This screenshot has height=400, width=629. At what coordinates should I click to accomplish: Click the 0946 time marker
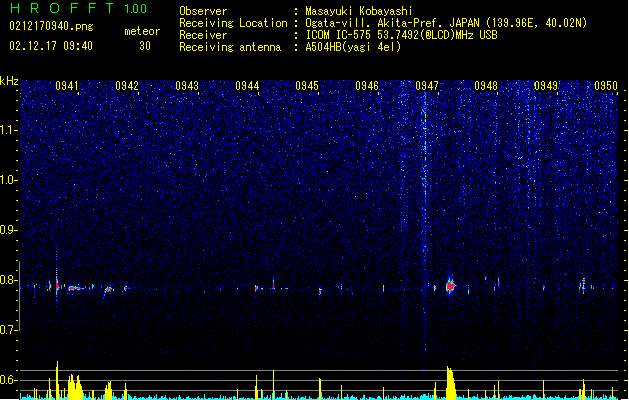pyautogui.click(x=367, y=86)
